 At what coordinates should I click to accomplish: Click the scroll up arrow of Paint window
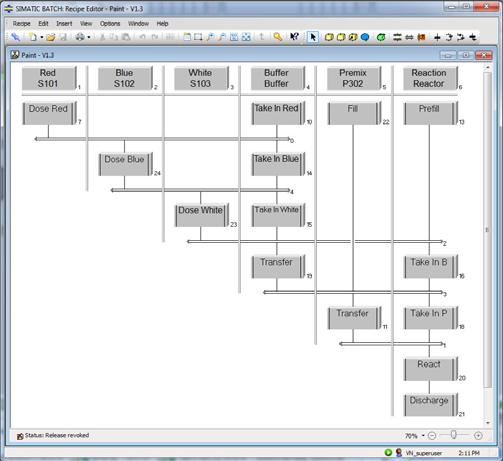pyautogui.click(x=488, y=67)
